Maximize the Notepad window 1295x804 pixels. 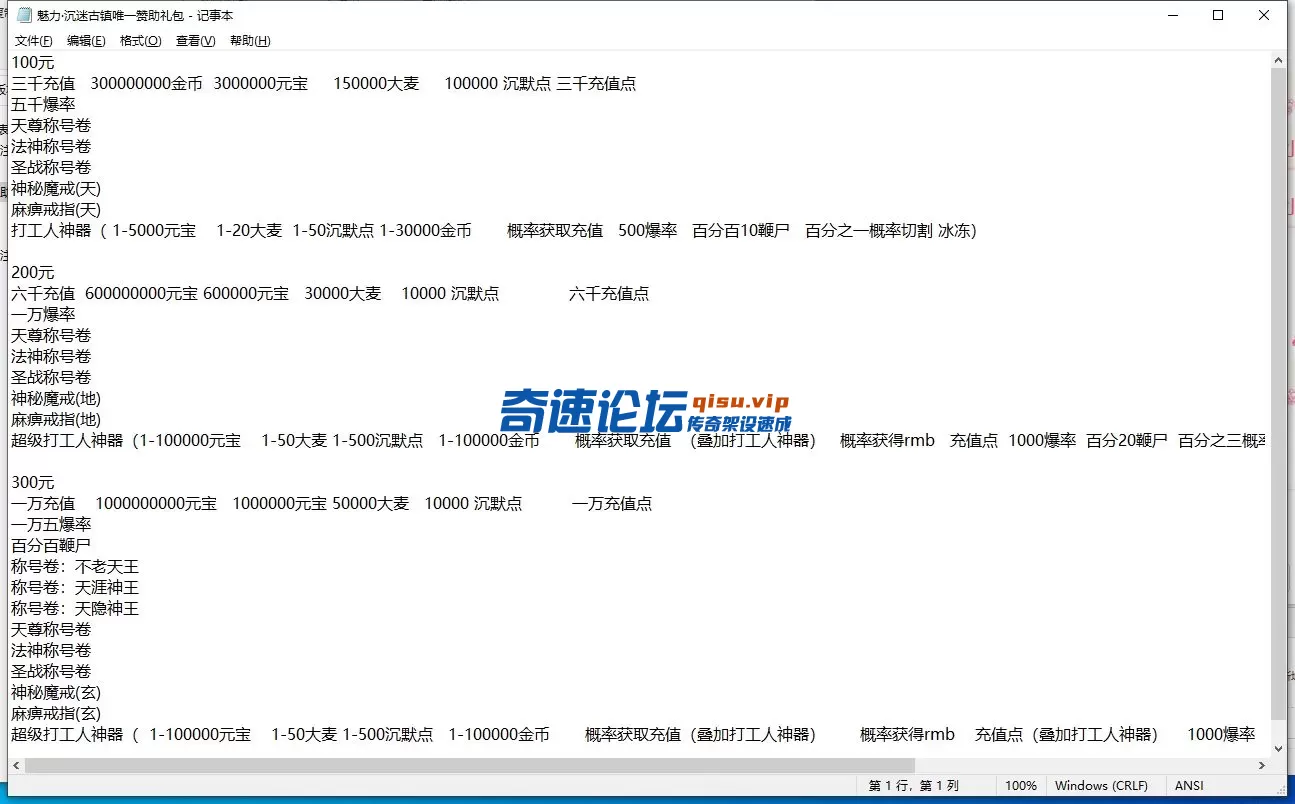pos(1217,15)
